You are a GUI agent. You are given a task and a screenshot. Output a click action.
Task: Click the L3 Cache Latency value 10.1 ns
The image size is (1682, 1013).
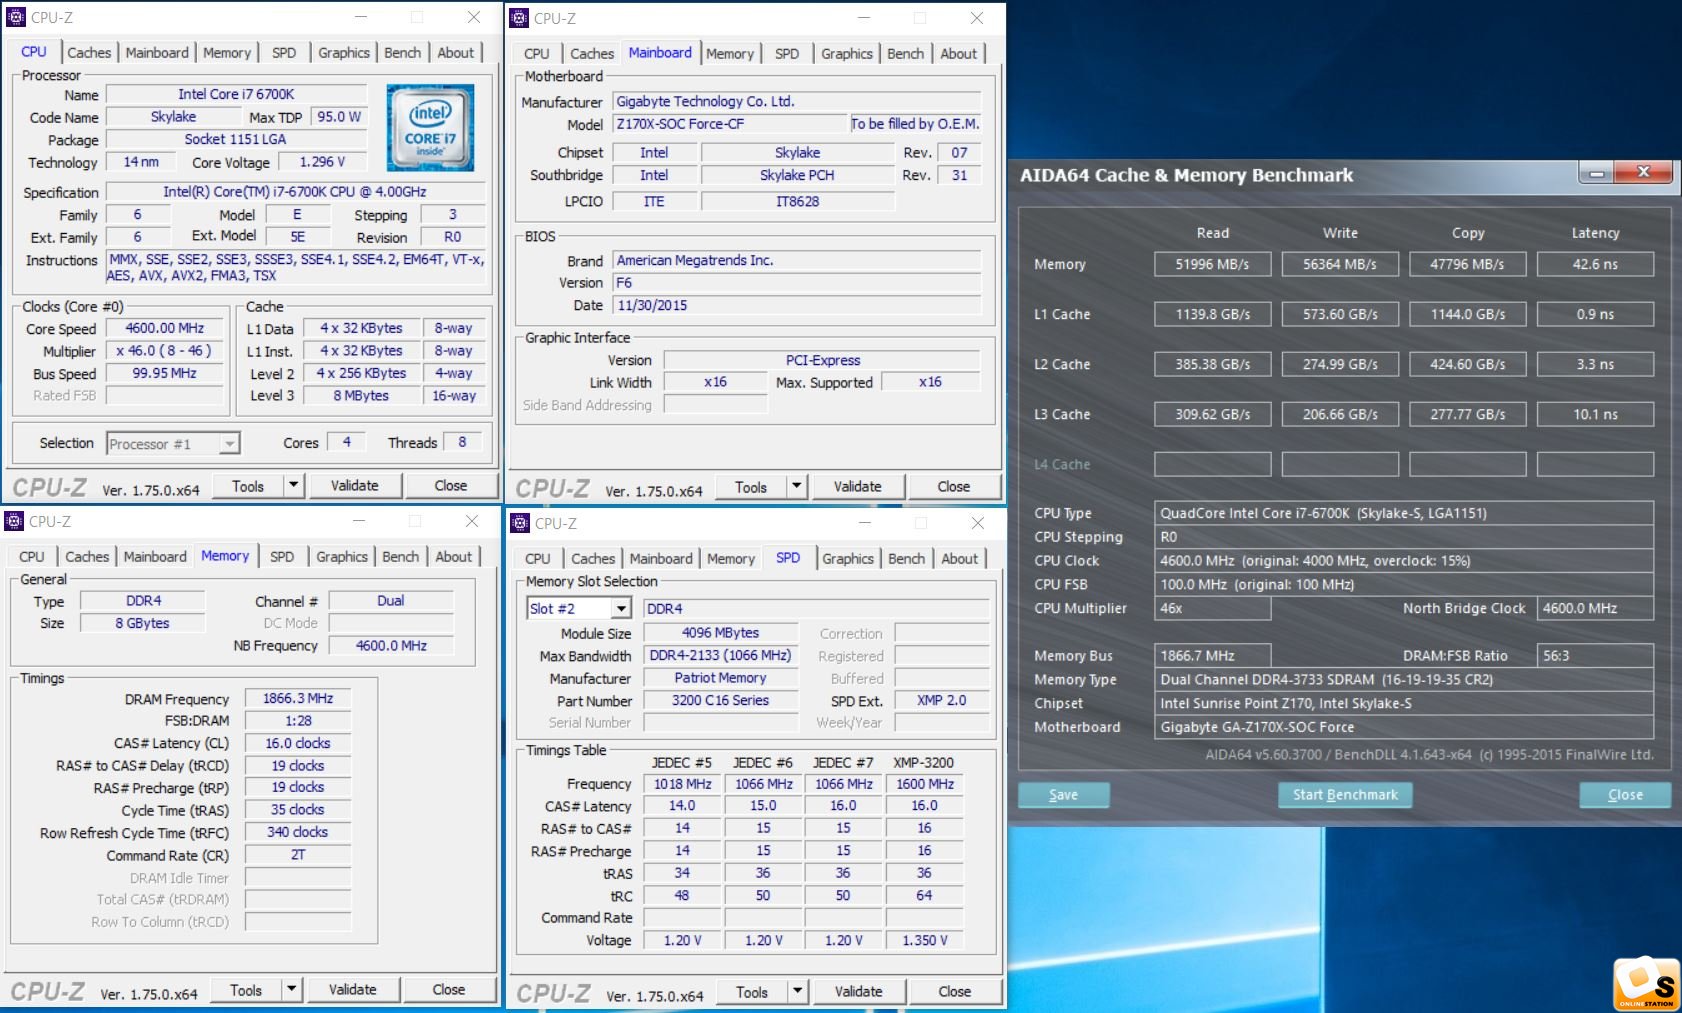click(x=1595, y=414)
